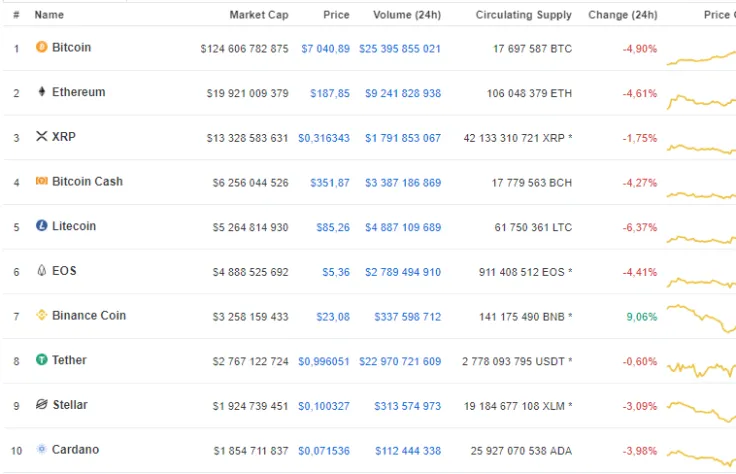
Task: Click the Cardano logo icon
Action: [42, 449]
